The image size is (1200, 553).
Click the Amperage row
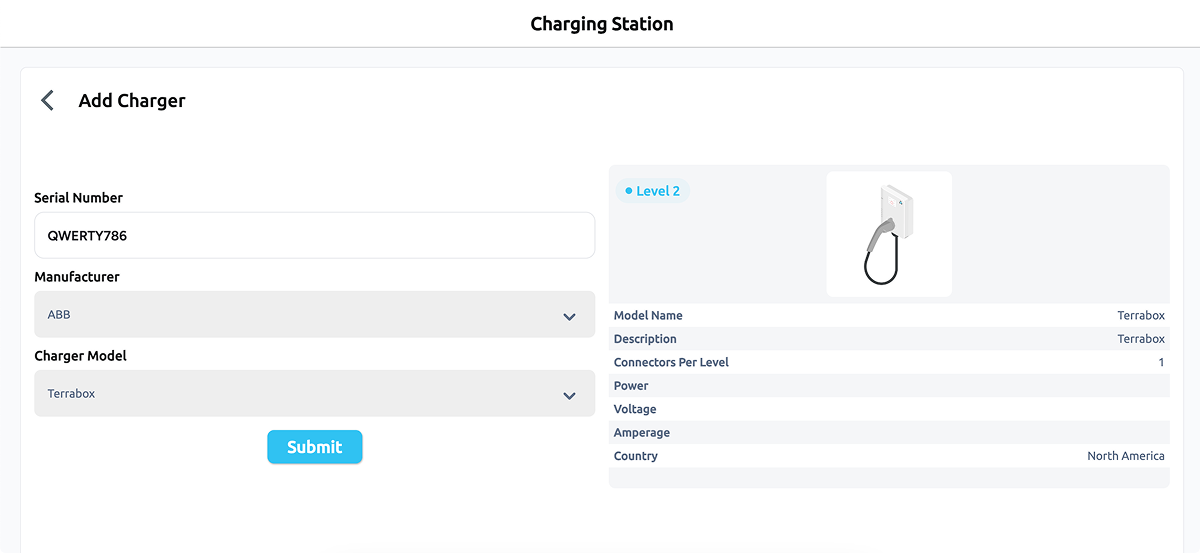pyautogui.click(x=888, y=433)
